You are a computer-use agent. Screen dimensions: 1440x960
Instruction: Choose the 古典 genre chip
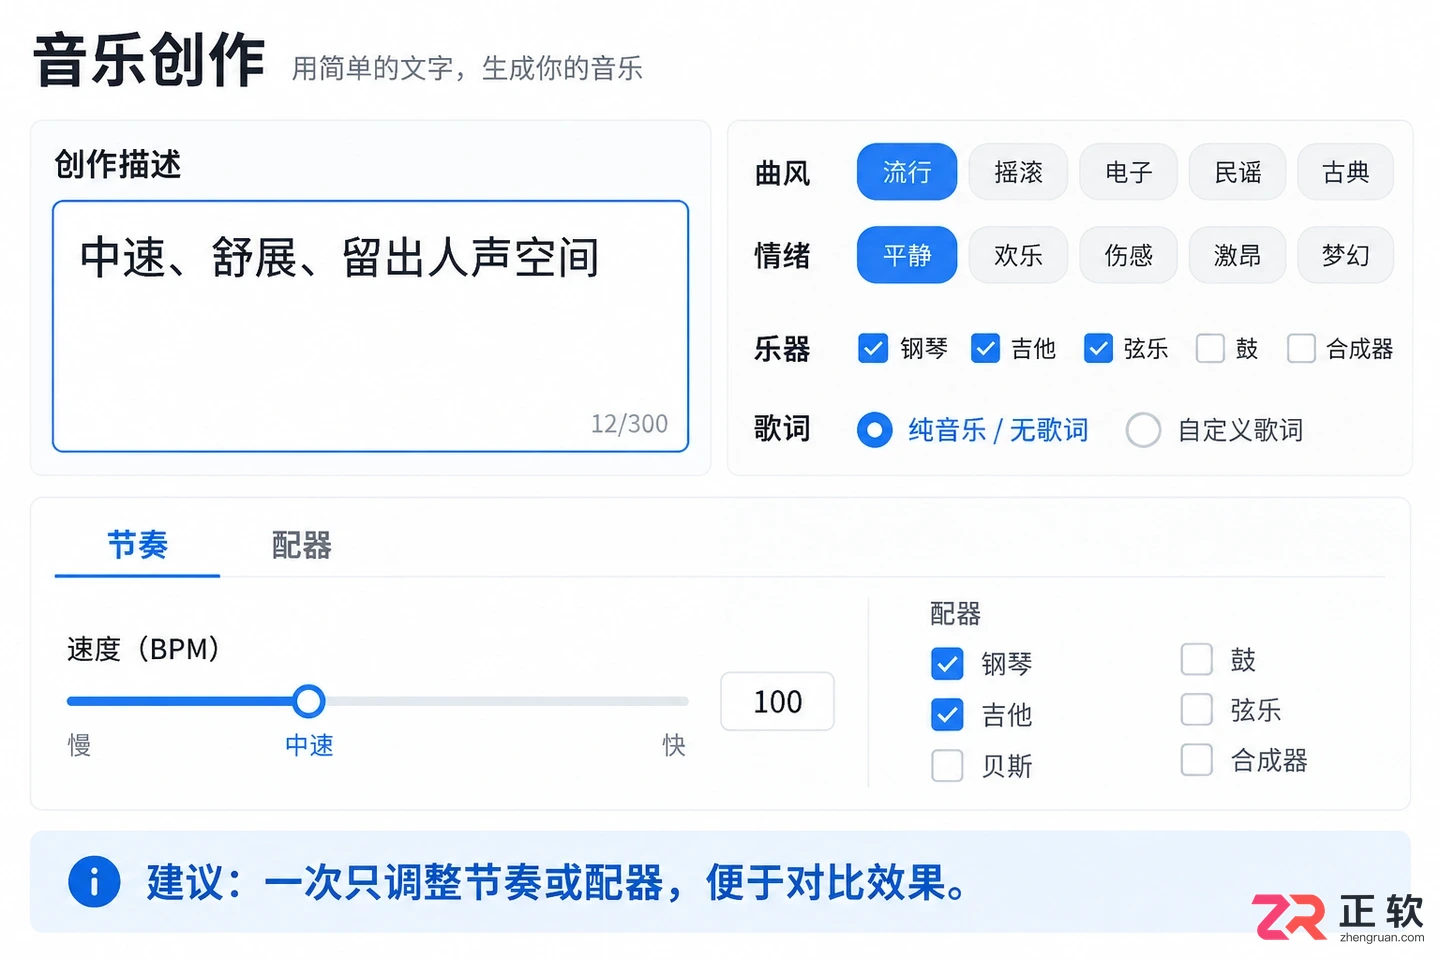pyautogui.click(x=1345, y=172)
